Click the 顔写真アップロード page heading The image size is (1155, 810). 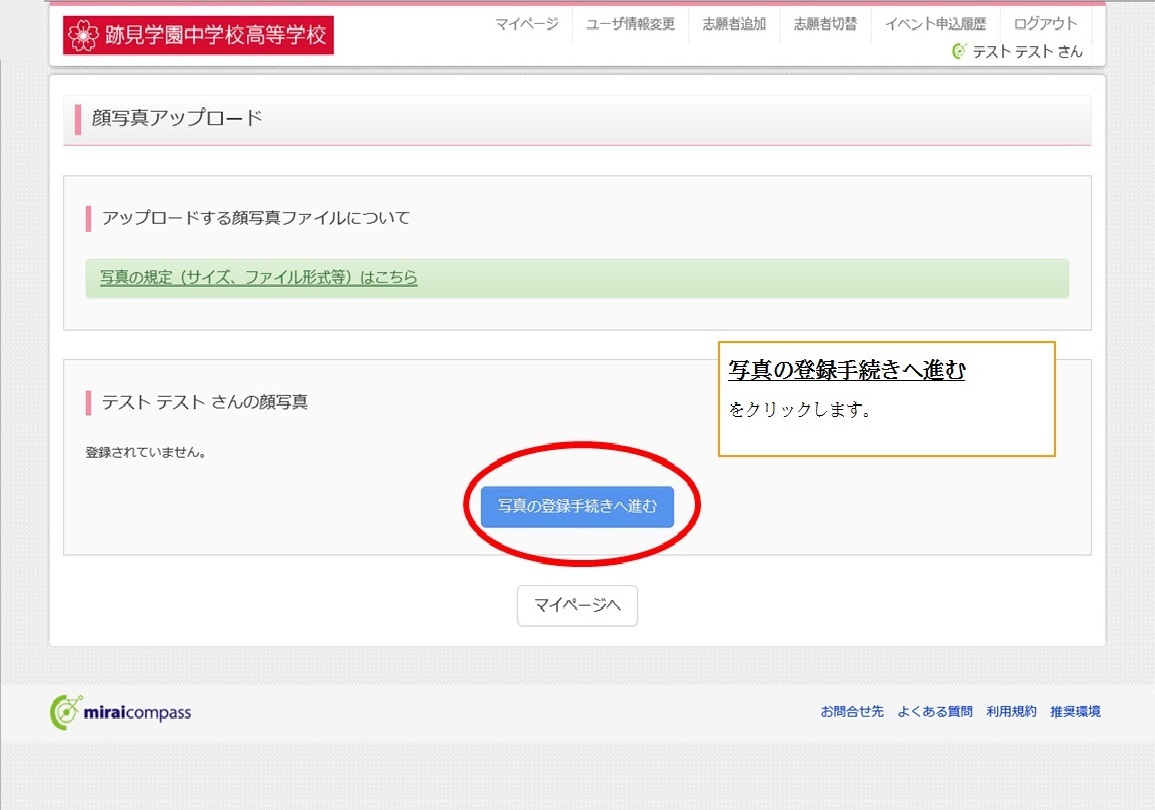(177, 118)
